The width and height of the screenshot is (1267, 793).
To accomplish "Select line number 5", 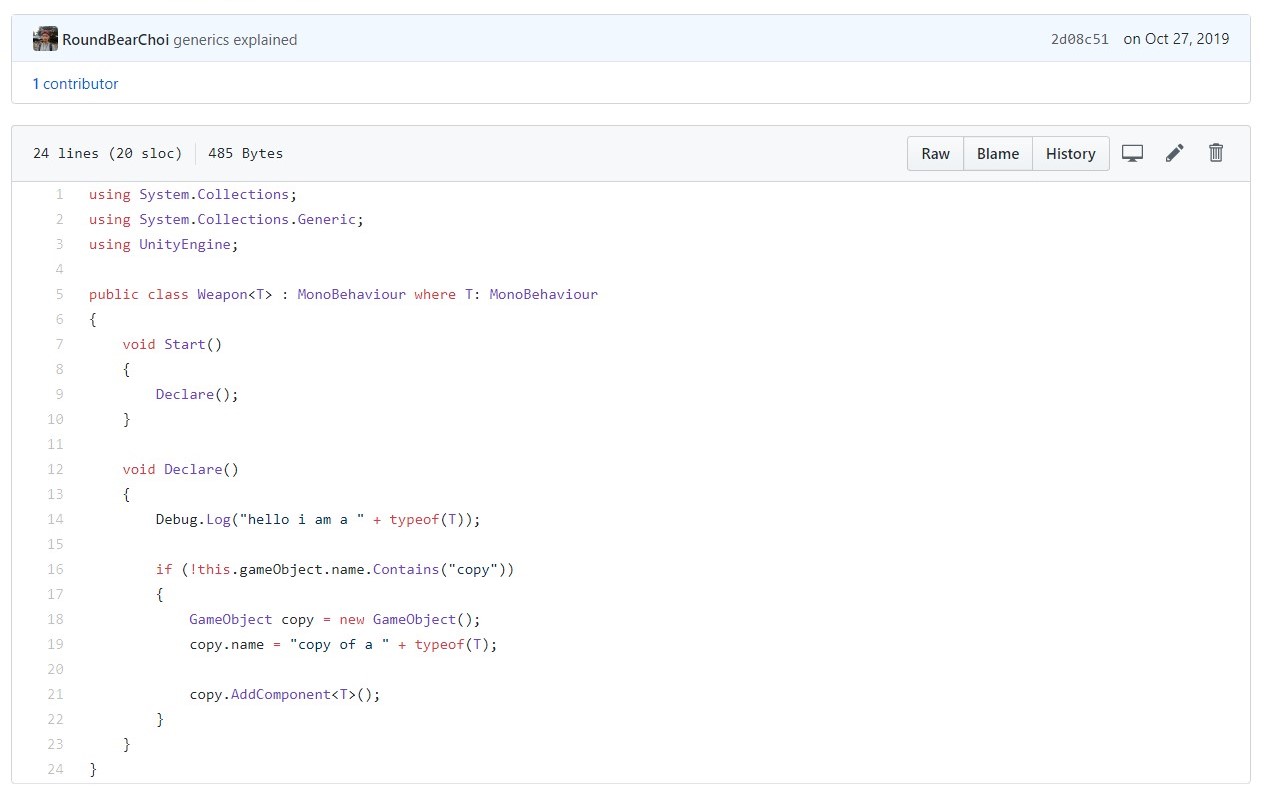I will (59, 294).
